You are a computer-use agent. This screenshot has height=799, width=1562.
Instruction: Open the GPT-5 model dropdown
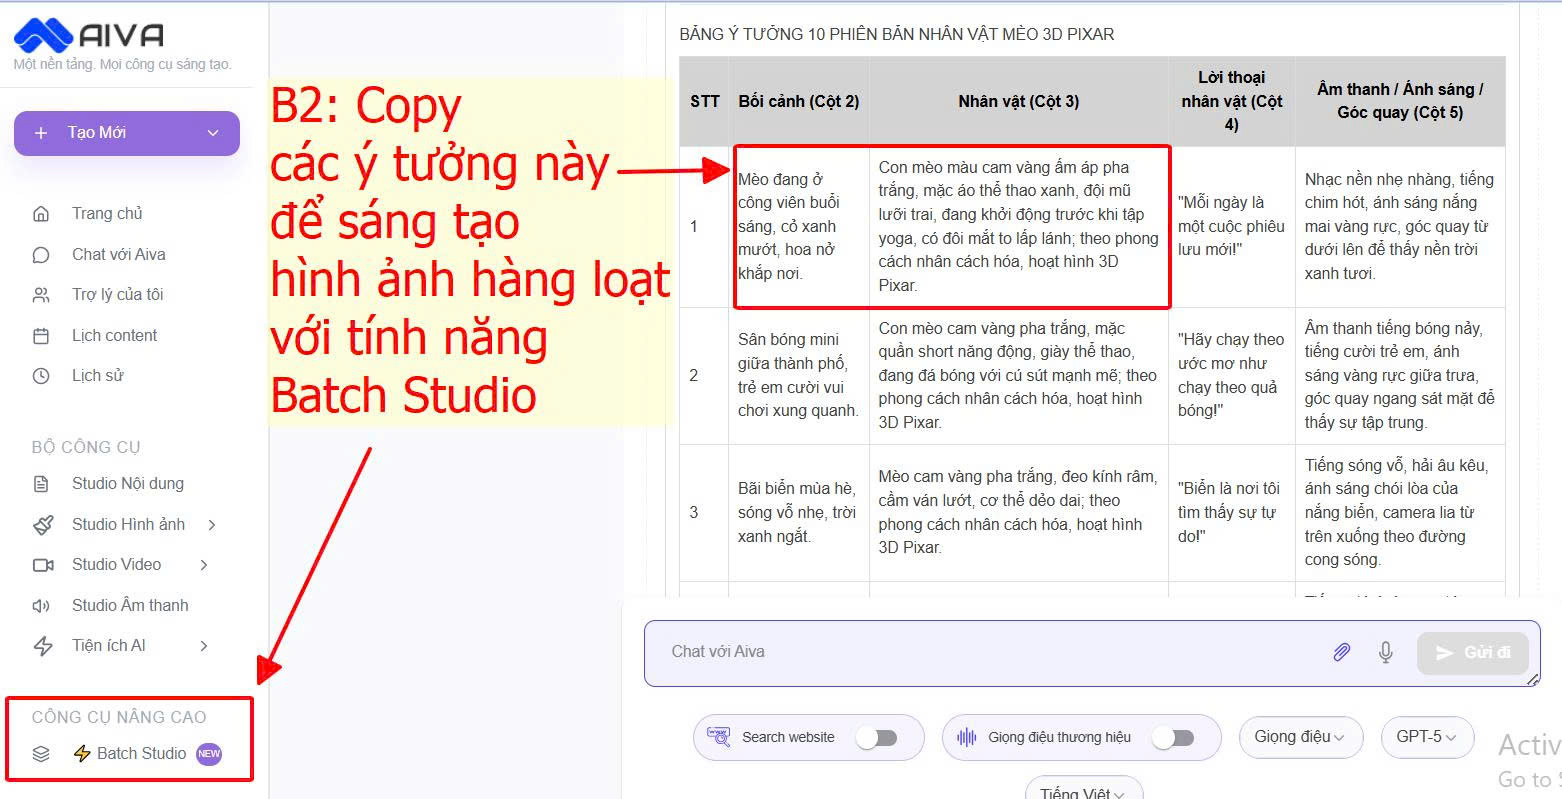coord(1427,737)
